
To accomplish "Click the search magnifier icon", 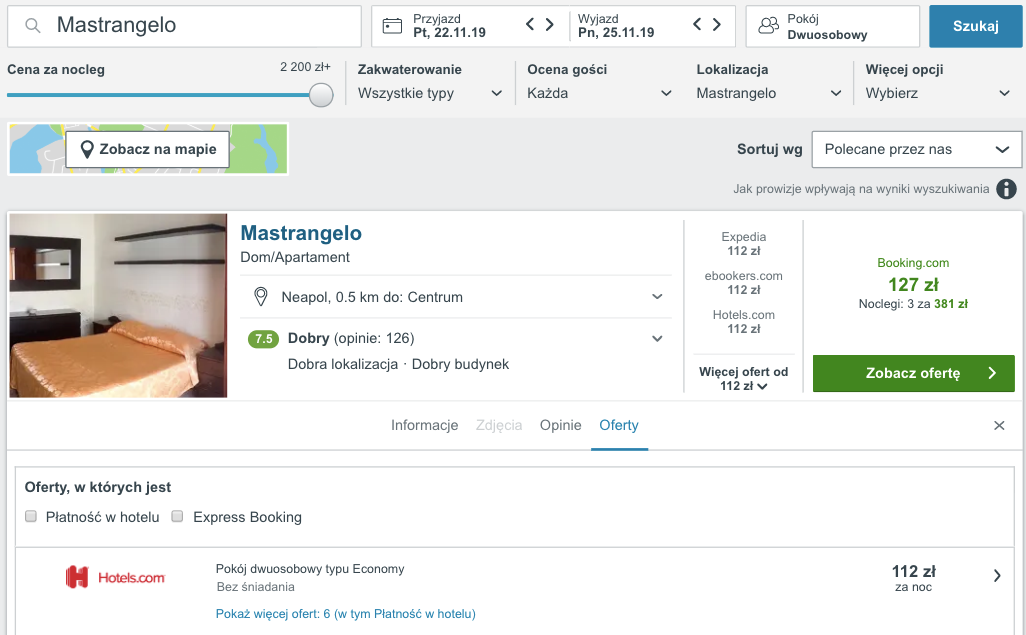I will tap(33, 26).
